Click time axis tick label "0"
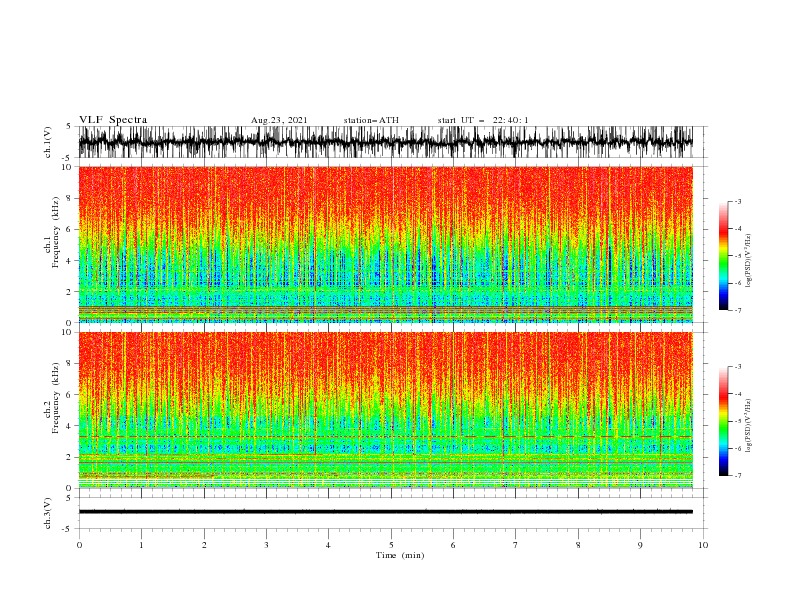This screenshot has width=792, height=612. 79,545
